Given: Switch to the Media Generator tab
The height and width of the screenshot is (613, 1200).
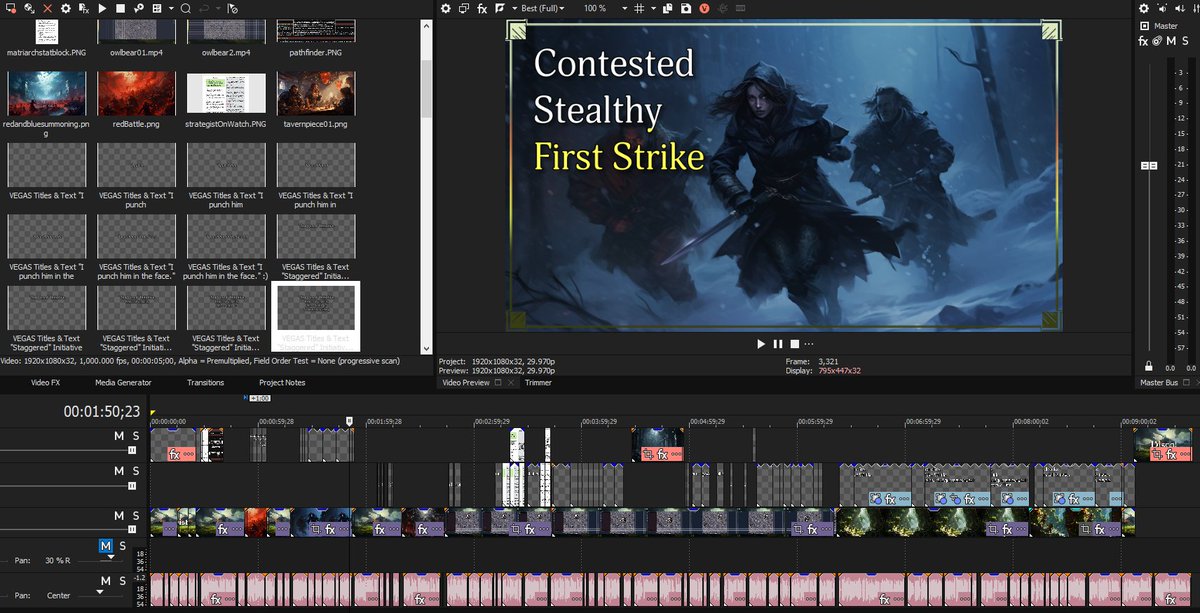Looking at the screenshot, I should coord(123,383).
